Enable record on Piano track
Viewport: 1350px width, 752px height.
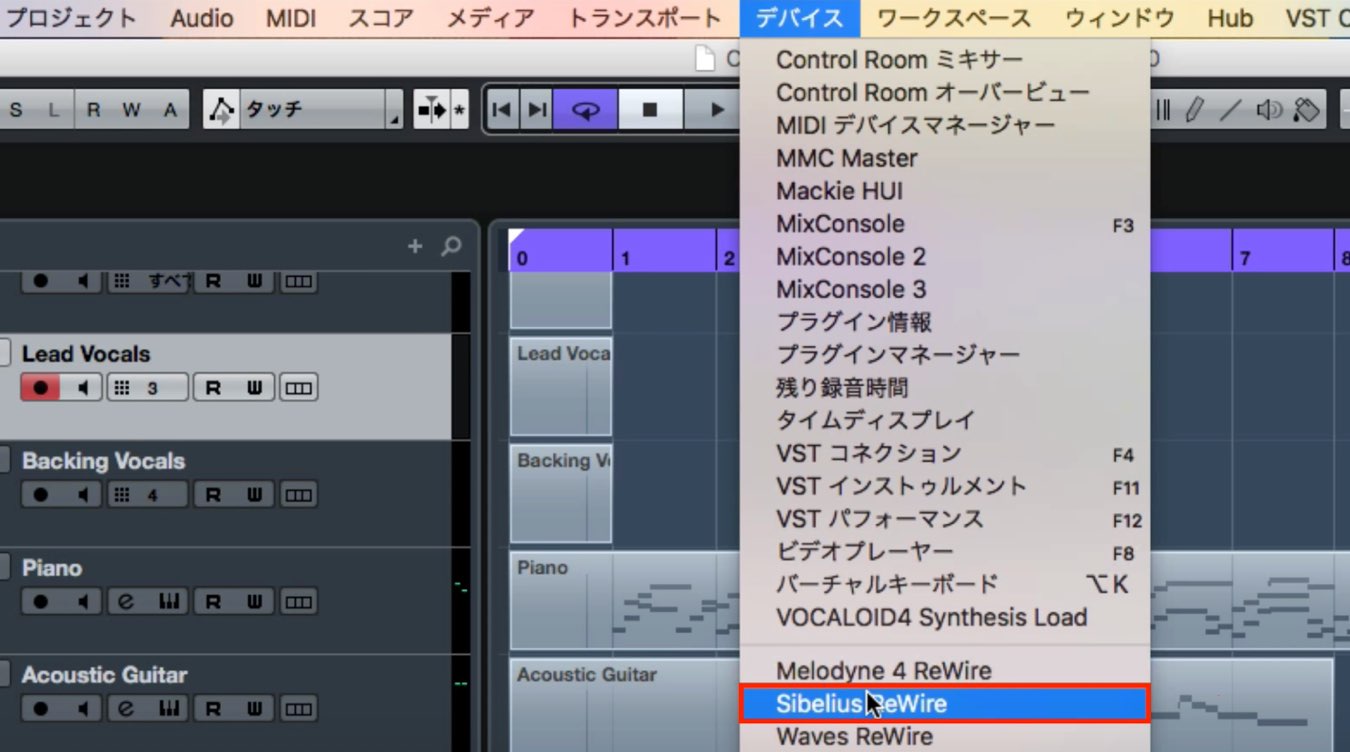(40, 602)
